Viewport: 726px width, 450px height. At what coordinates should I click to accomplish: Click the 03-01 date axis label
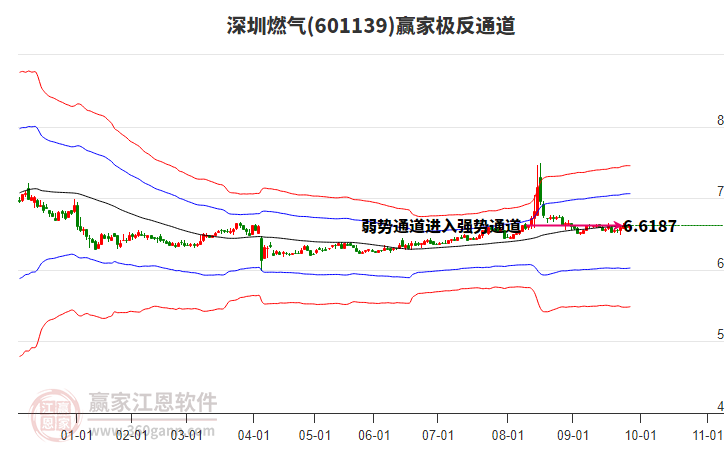click(187, 435)
